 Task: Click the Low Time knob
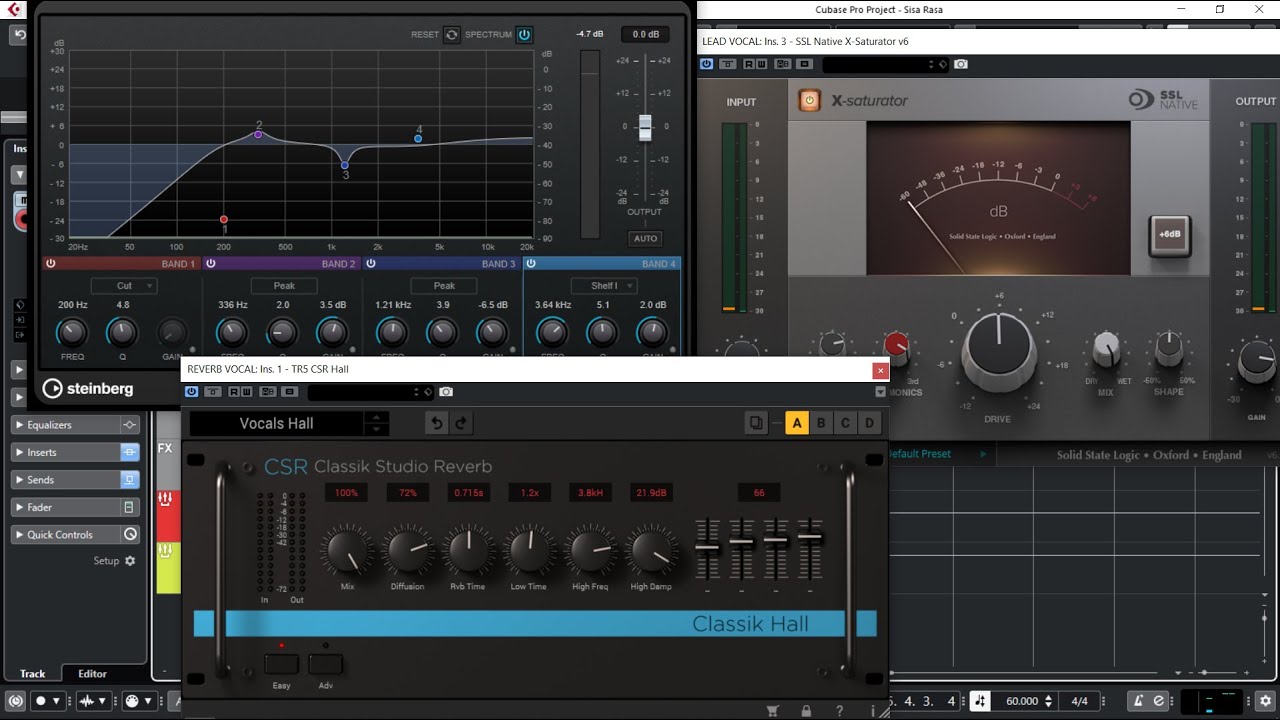[529, 551]
